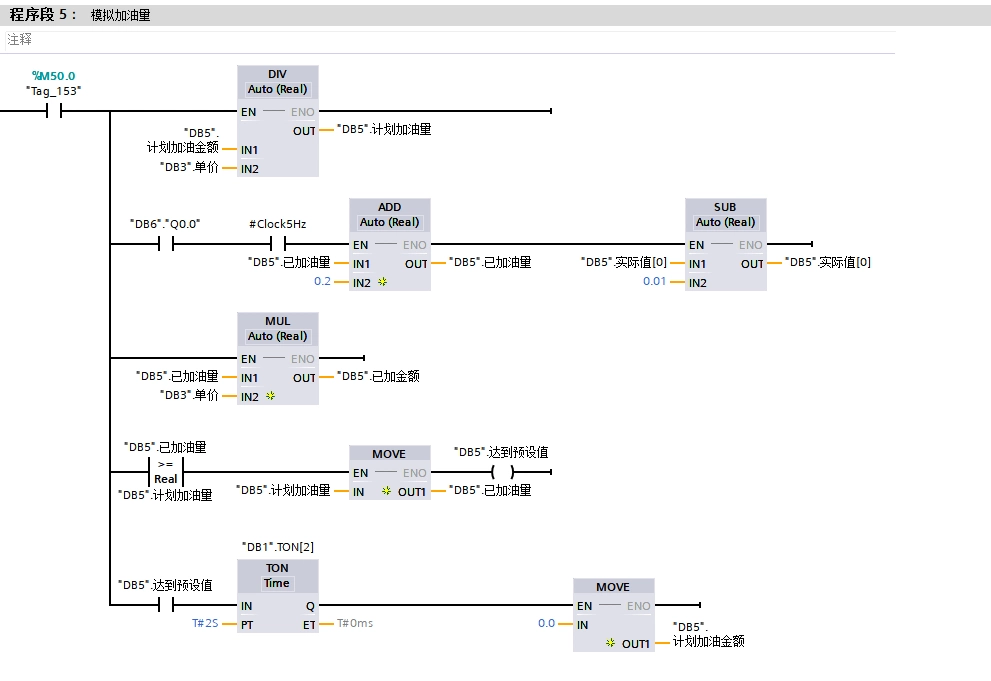Click the ADD OUT operand 已加油量
Viewport: 991px width, 681px height.
(x=490, y=262)
